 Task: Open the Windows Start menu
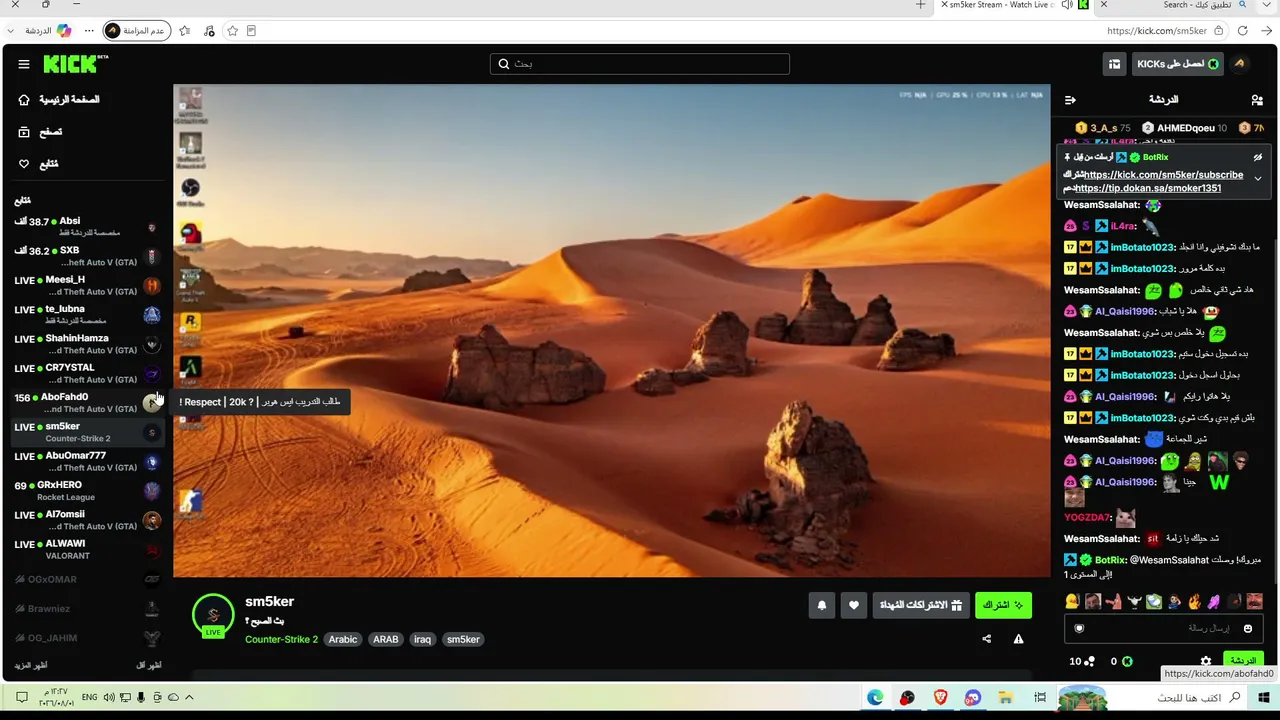[1263, 697]
